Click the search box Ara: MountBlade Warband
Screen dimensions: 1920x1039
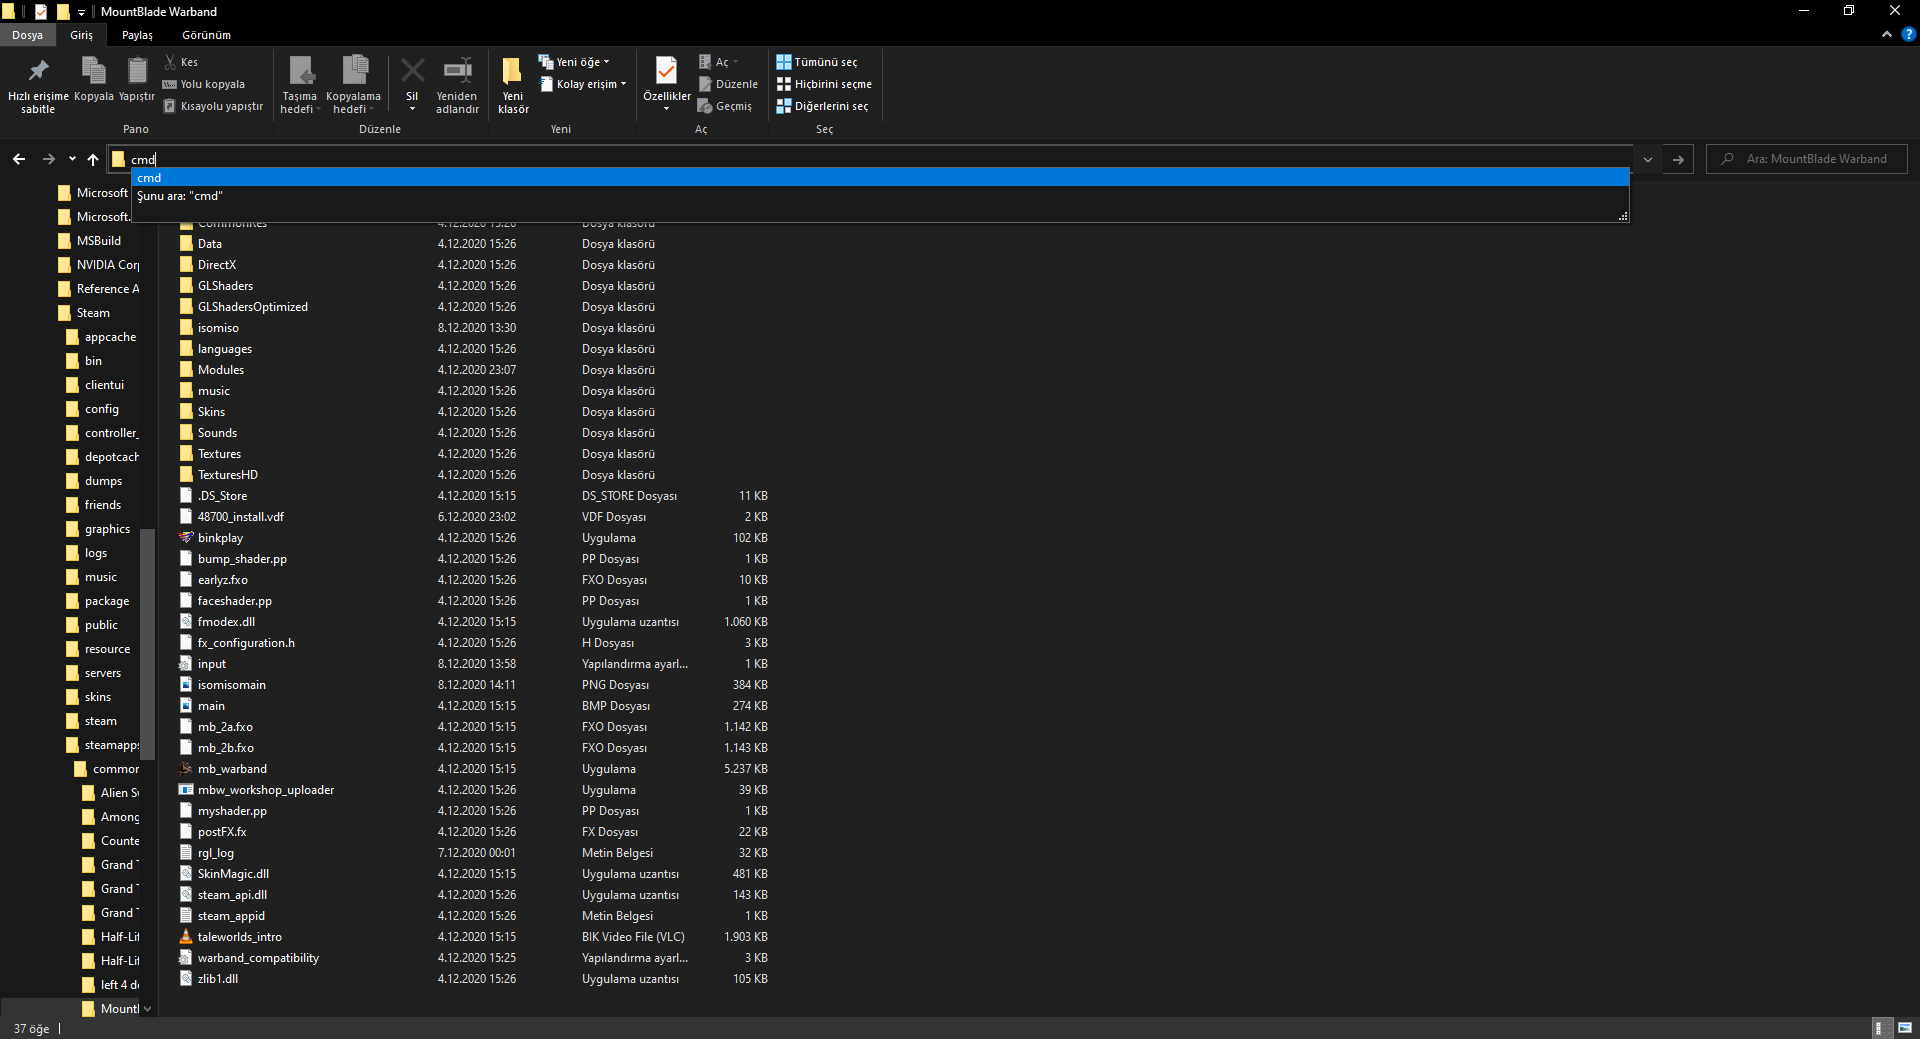tap(1807, 159)
